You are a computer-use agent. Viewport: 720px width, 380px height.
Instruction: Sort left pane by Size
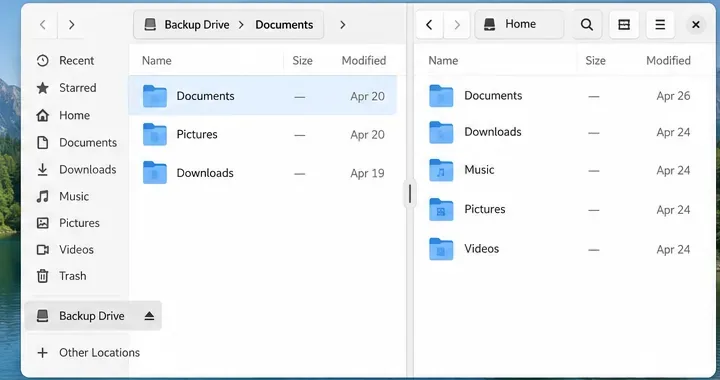tap(303, 61)
